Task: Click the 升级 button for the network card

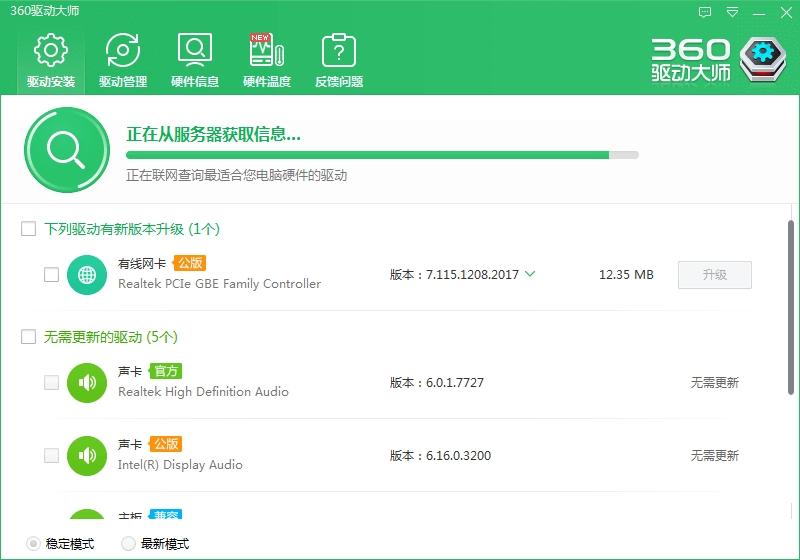Action: [715, 275]
